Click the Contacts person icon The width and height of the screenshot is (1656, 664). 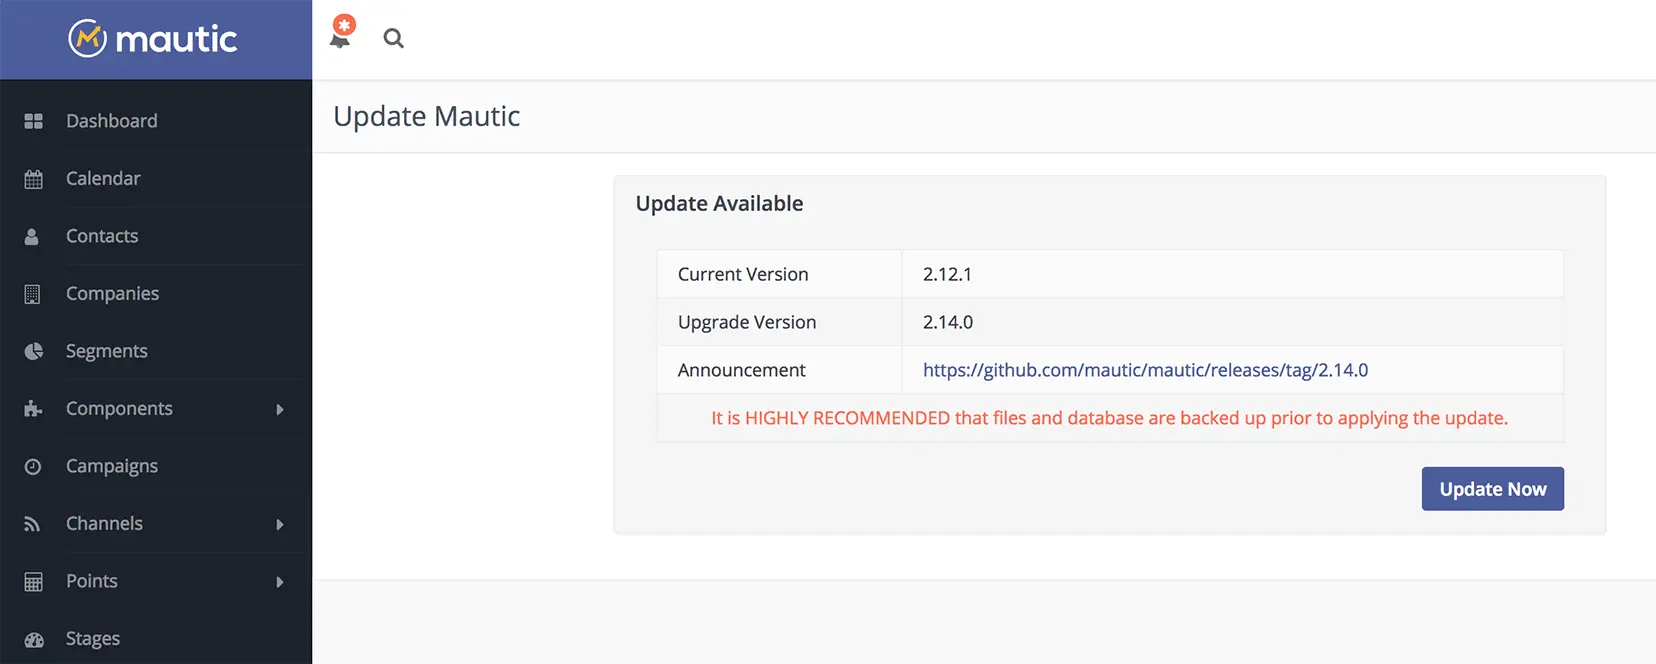pos(32,237)
